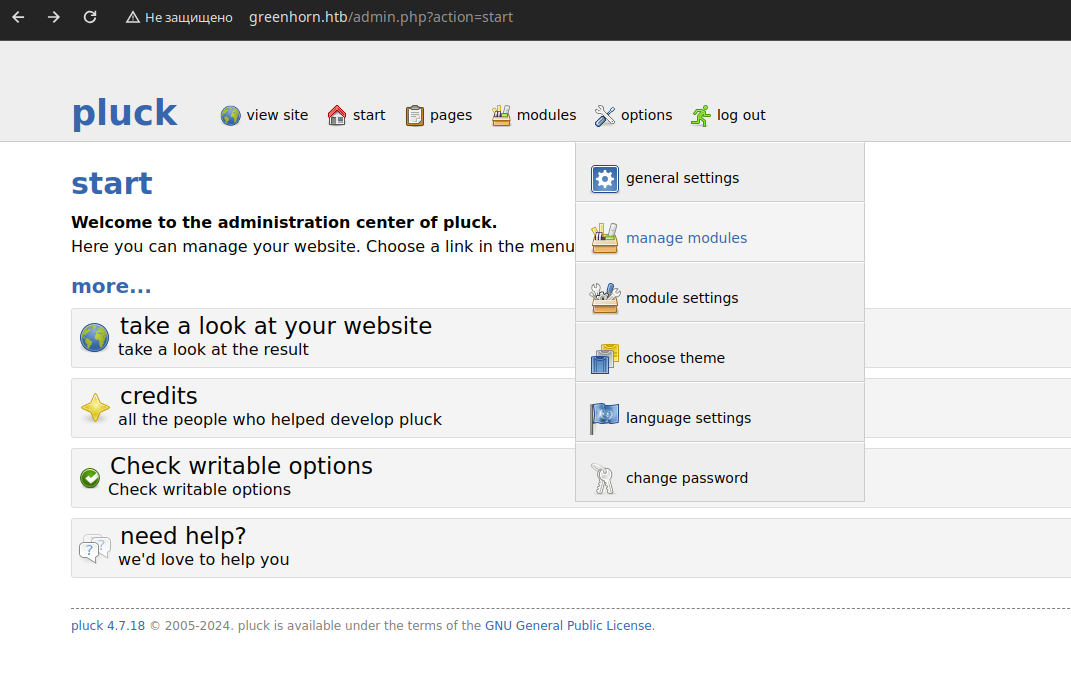The image size is (1071, 680).
Task: Click the house icon beside start
Action: pyautogui.click(x=337, y=115)
